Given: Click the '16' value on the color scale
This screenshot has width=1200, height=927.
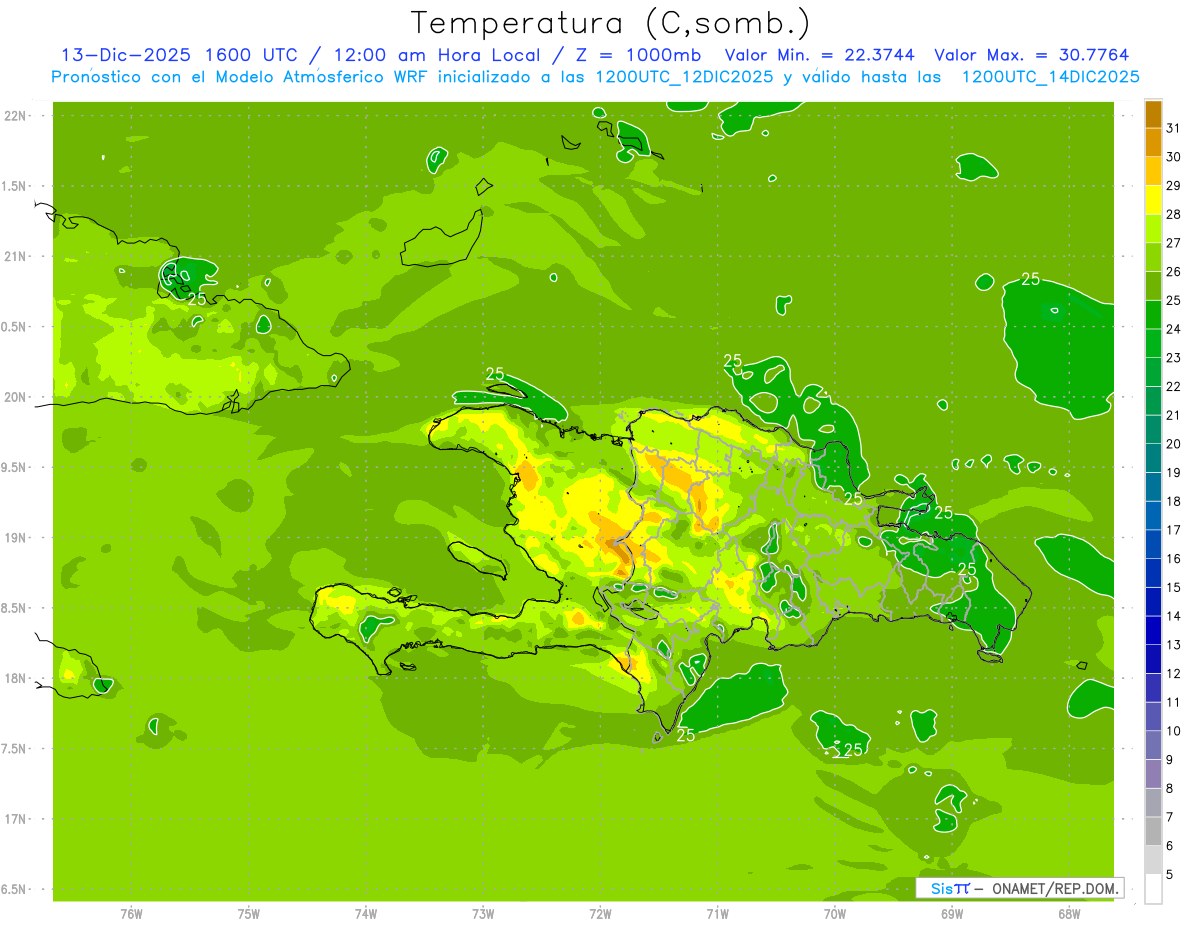Looking at the screenshot, I should (1173, 559).
